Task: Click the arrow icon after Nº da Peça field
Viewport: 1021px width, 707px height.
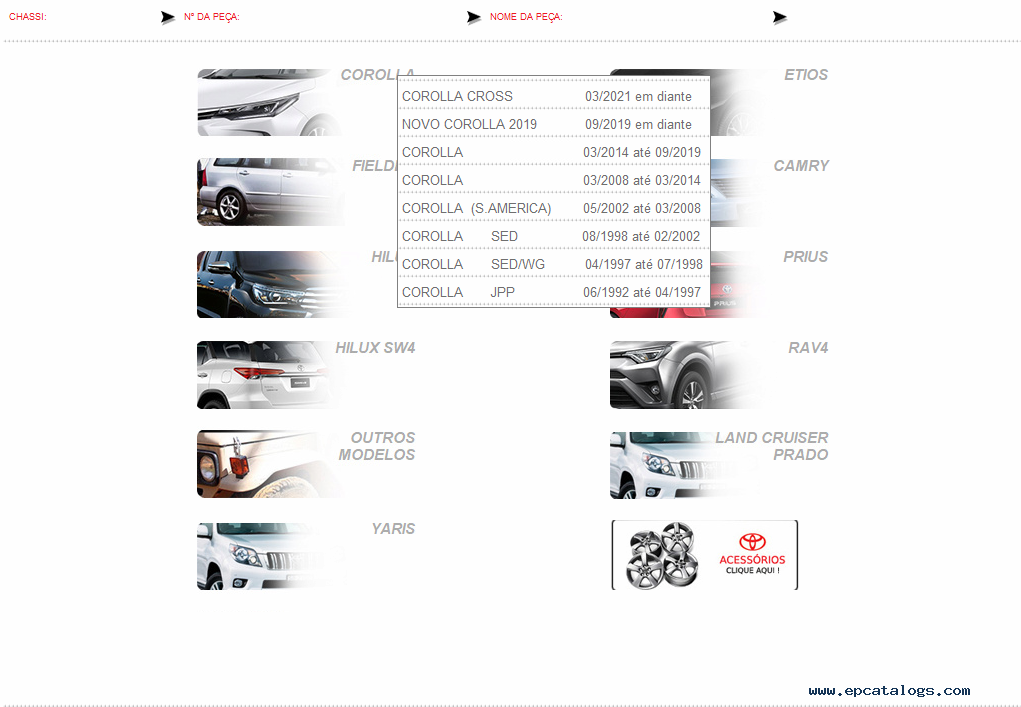Action: tap(473, 17)
